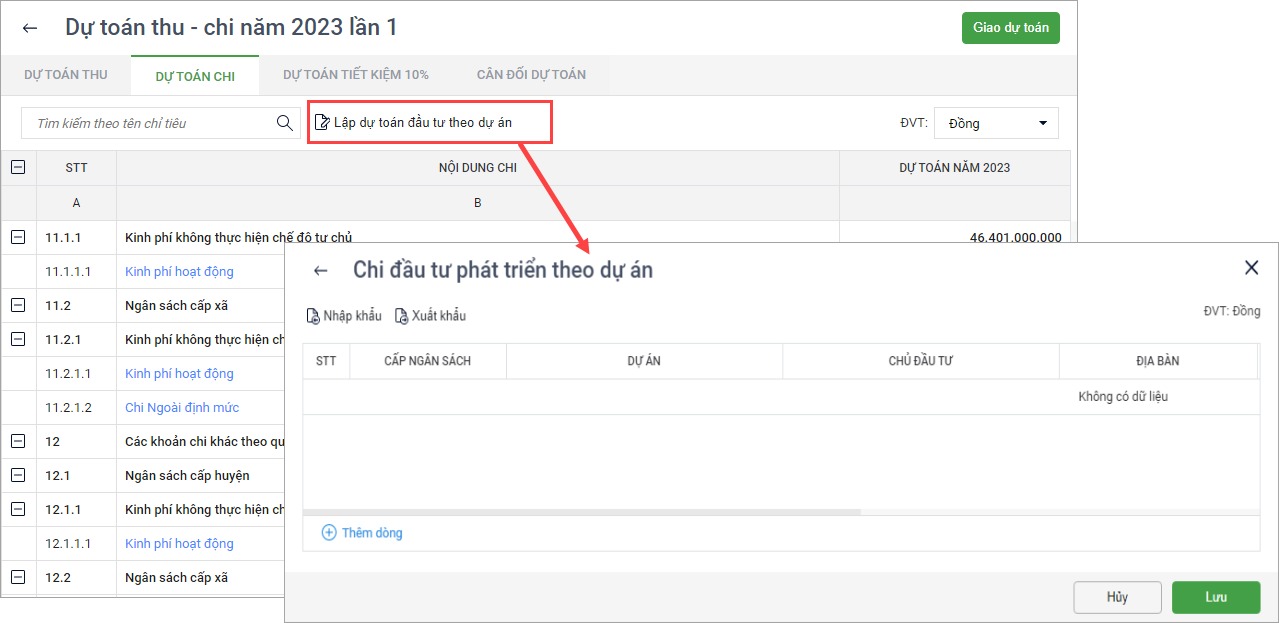Collapse all rows using header minus box
The width and height of the screenshot is (1279, 623).
tap(18, 168)
